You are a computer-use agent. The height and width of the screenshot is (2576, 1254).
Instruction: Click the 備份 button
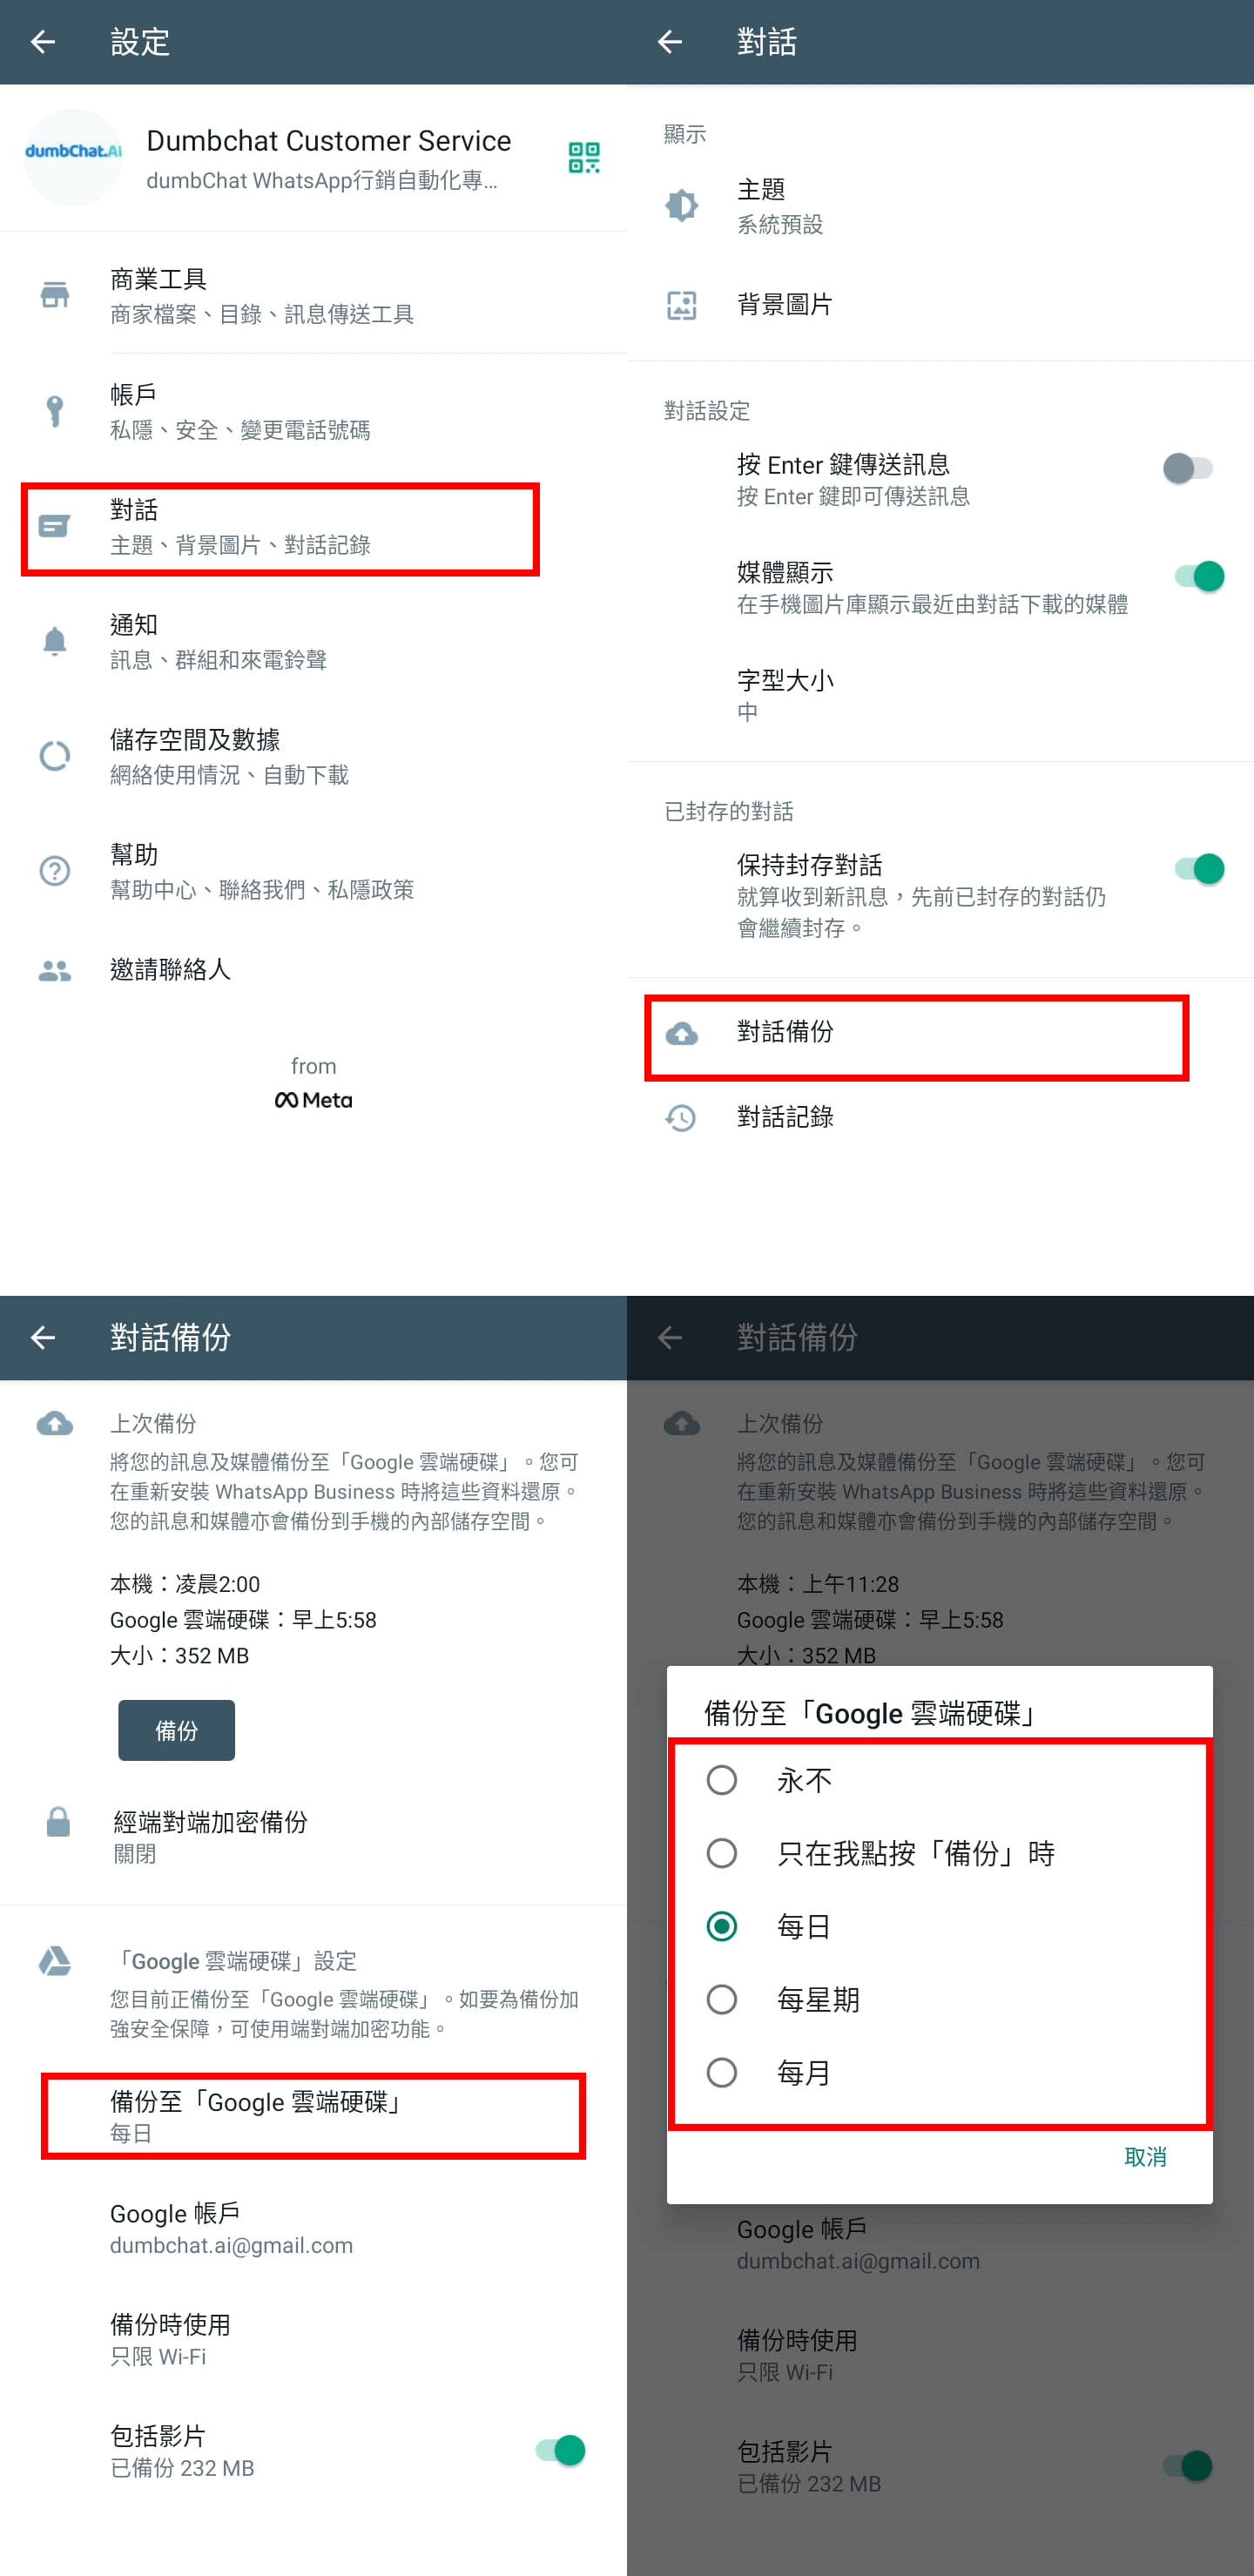pyautogui.click(x=177, y=1730)
